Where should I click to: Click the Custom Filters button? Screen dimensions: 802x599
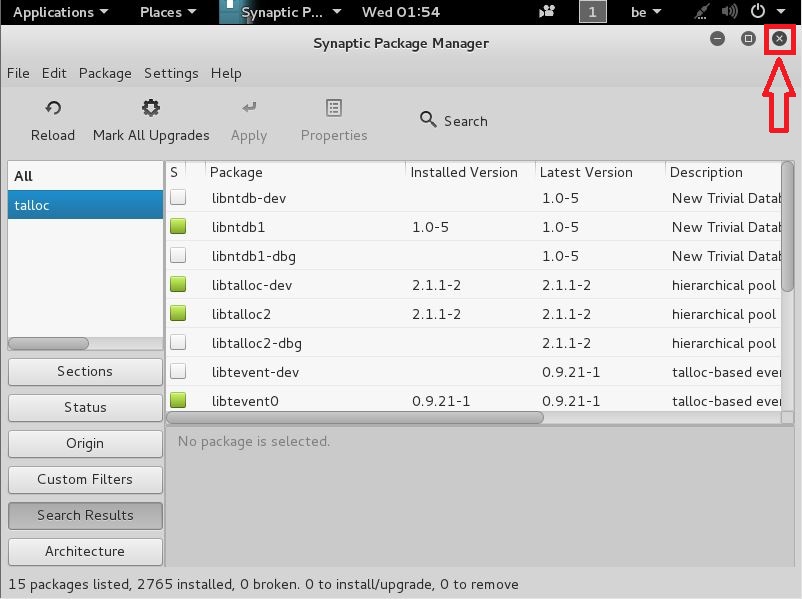85,479
